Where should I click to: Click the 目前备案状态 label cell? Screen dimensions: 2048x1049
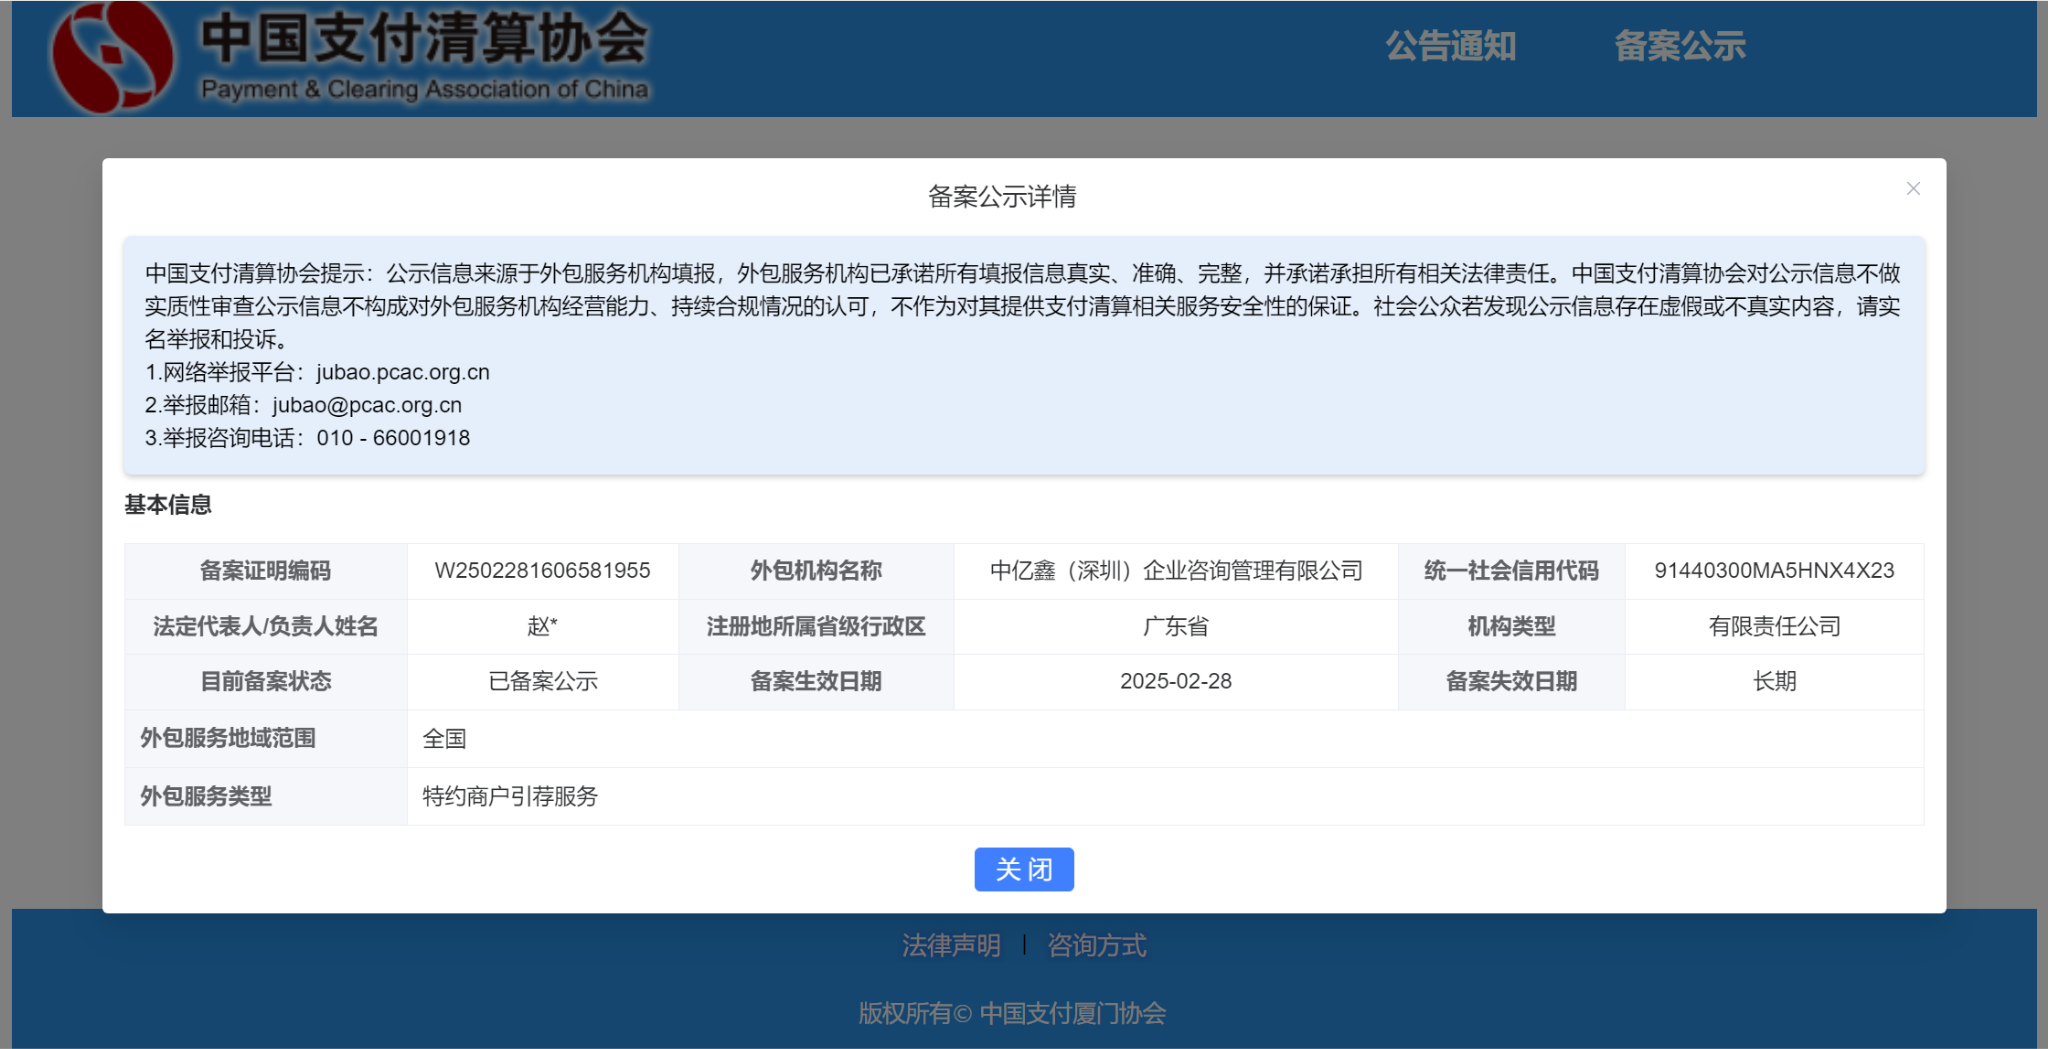(266, 682)
